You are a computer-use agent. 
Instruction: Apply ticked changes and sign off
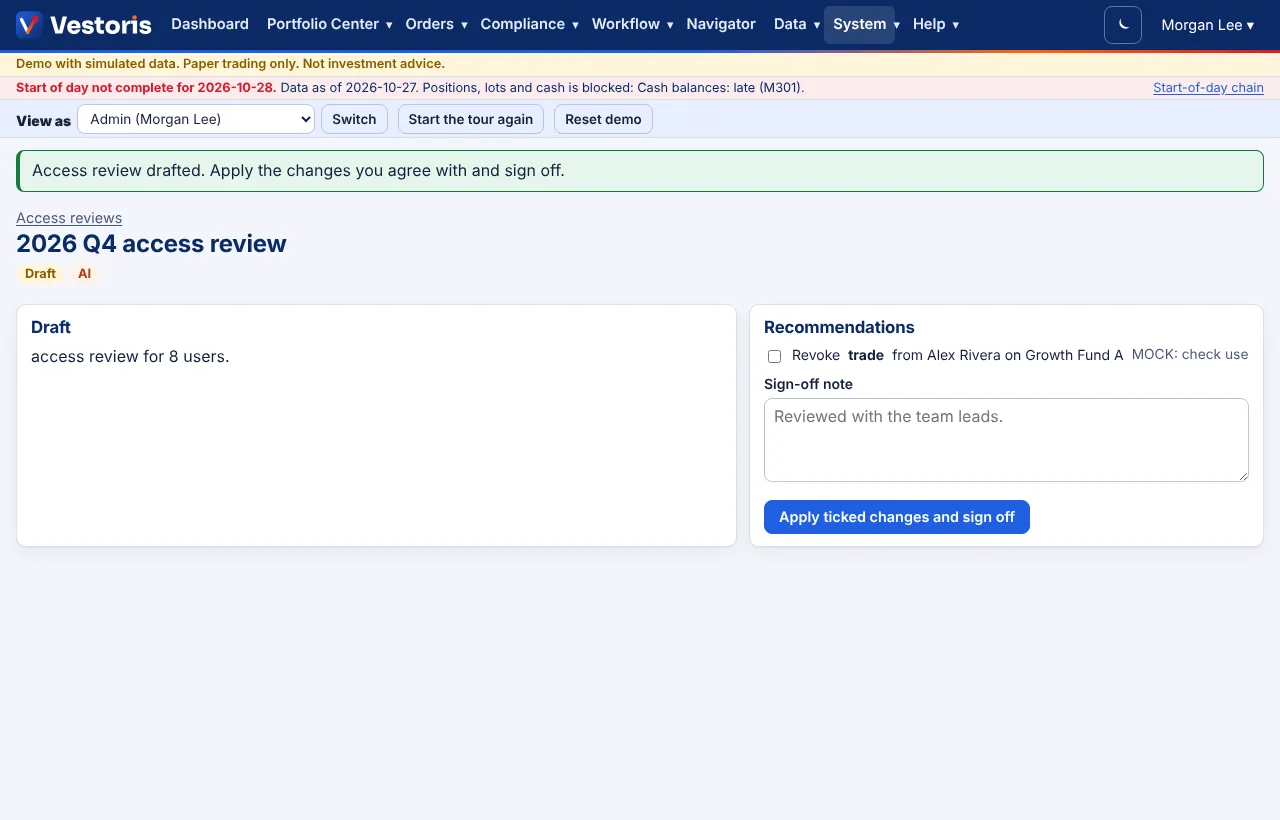pos(897,517)
